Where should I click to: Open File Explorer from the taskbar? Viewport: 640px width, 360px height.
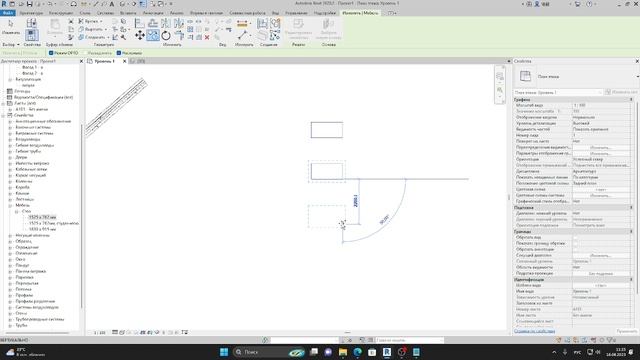pyautogui.click(x=343, y=352)
